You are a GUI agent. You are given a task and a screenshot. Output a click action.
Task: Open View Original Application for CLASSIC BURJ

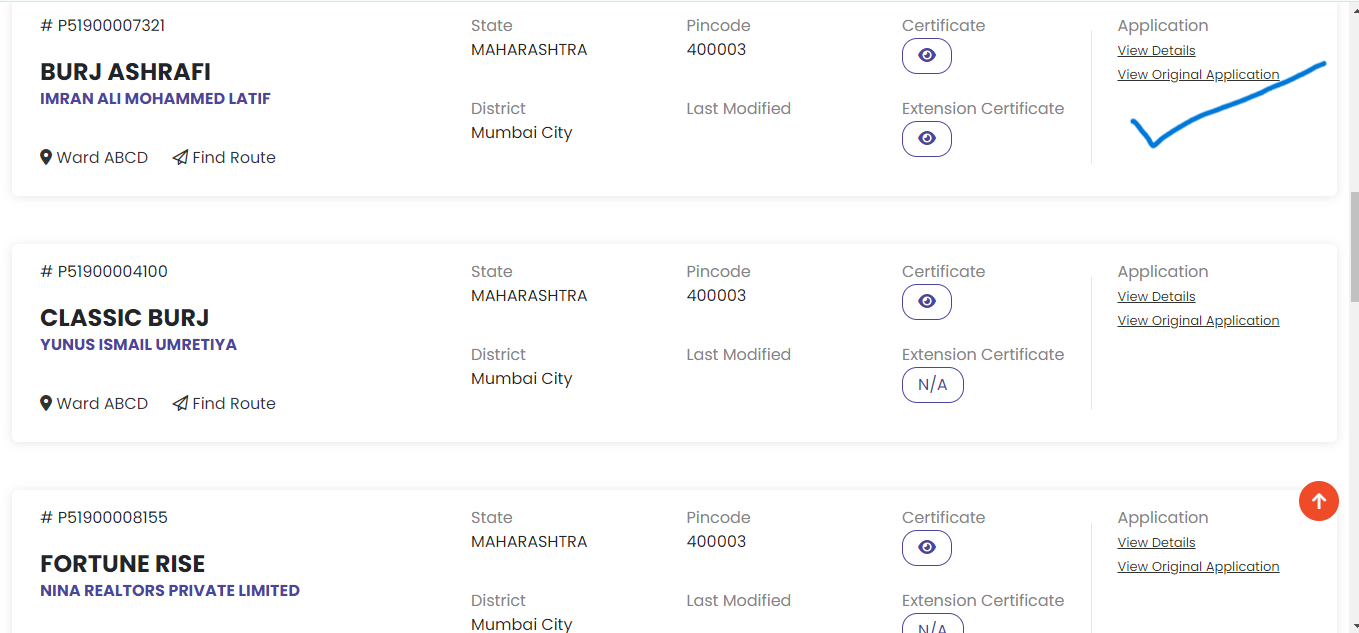1198,321
